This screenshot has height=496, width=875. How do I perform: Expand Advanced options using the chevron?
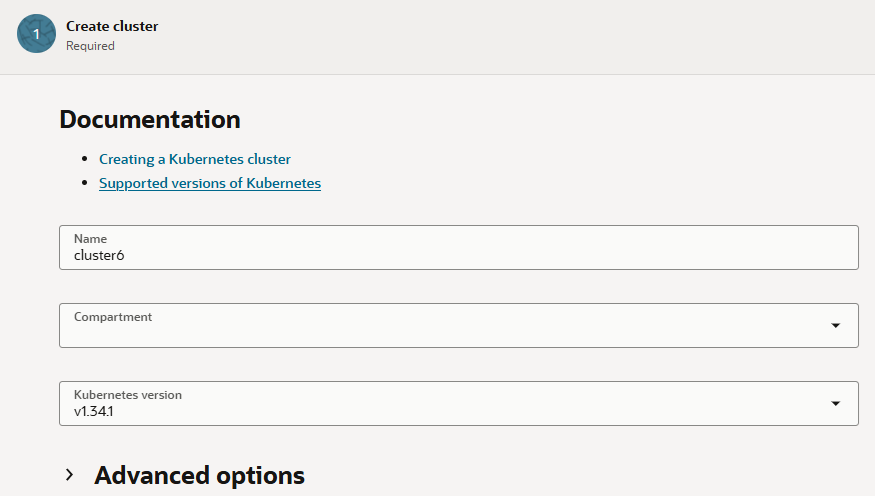pyautogui.click(x=69, y=475)
